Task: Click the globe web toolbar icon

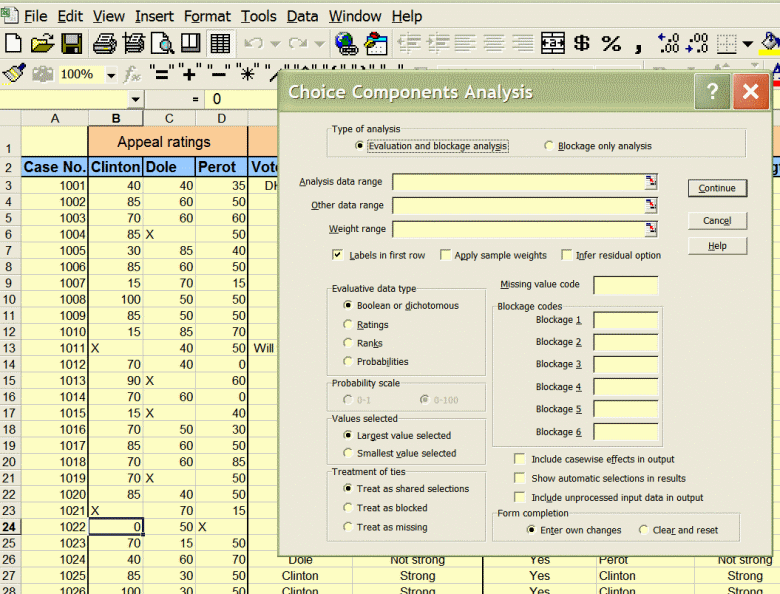Action: 346,43
